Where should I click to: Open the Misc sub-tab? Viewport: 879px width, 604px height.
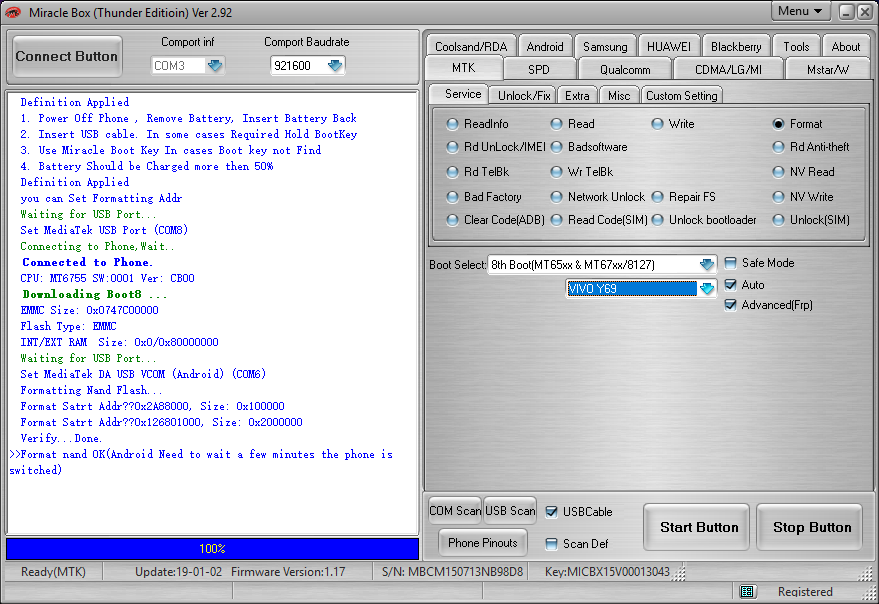pyautogui.click(x=619, y=96)
